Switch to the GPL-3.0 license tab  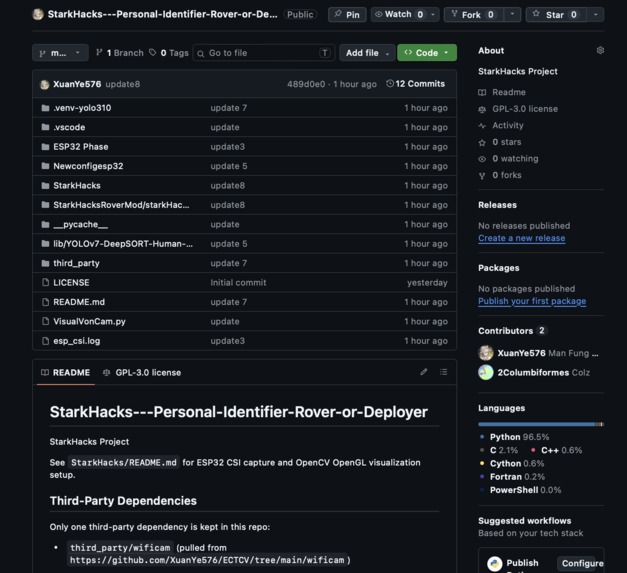coord(142,373)
